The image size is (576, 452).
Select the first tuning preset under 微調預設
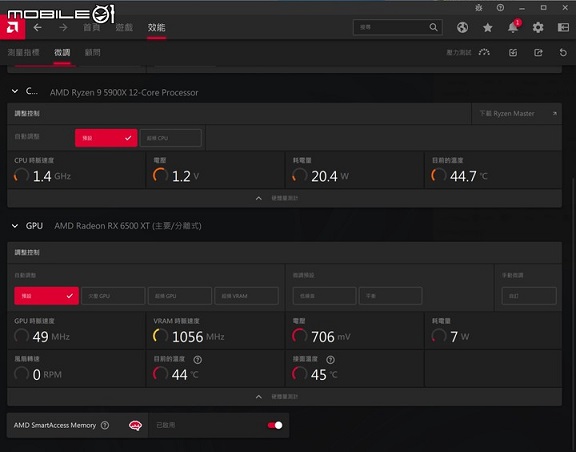coord(324,296)
